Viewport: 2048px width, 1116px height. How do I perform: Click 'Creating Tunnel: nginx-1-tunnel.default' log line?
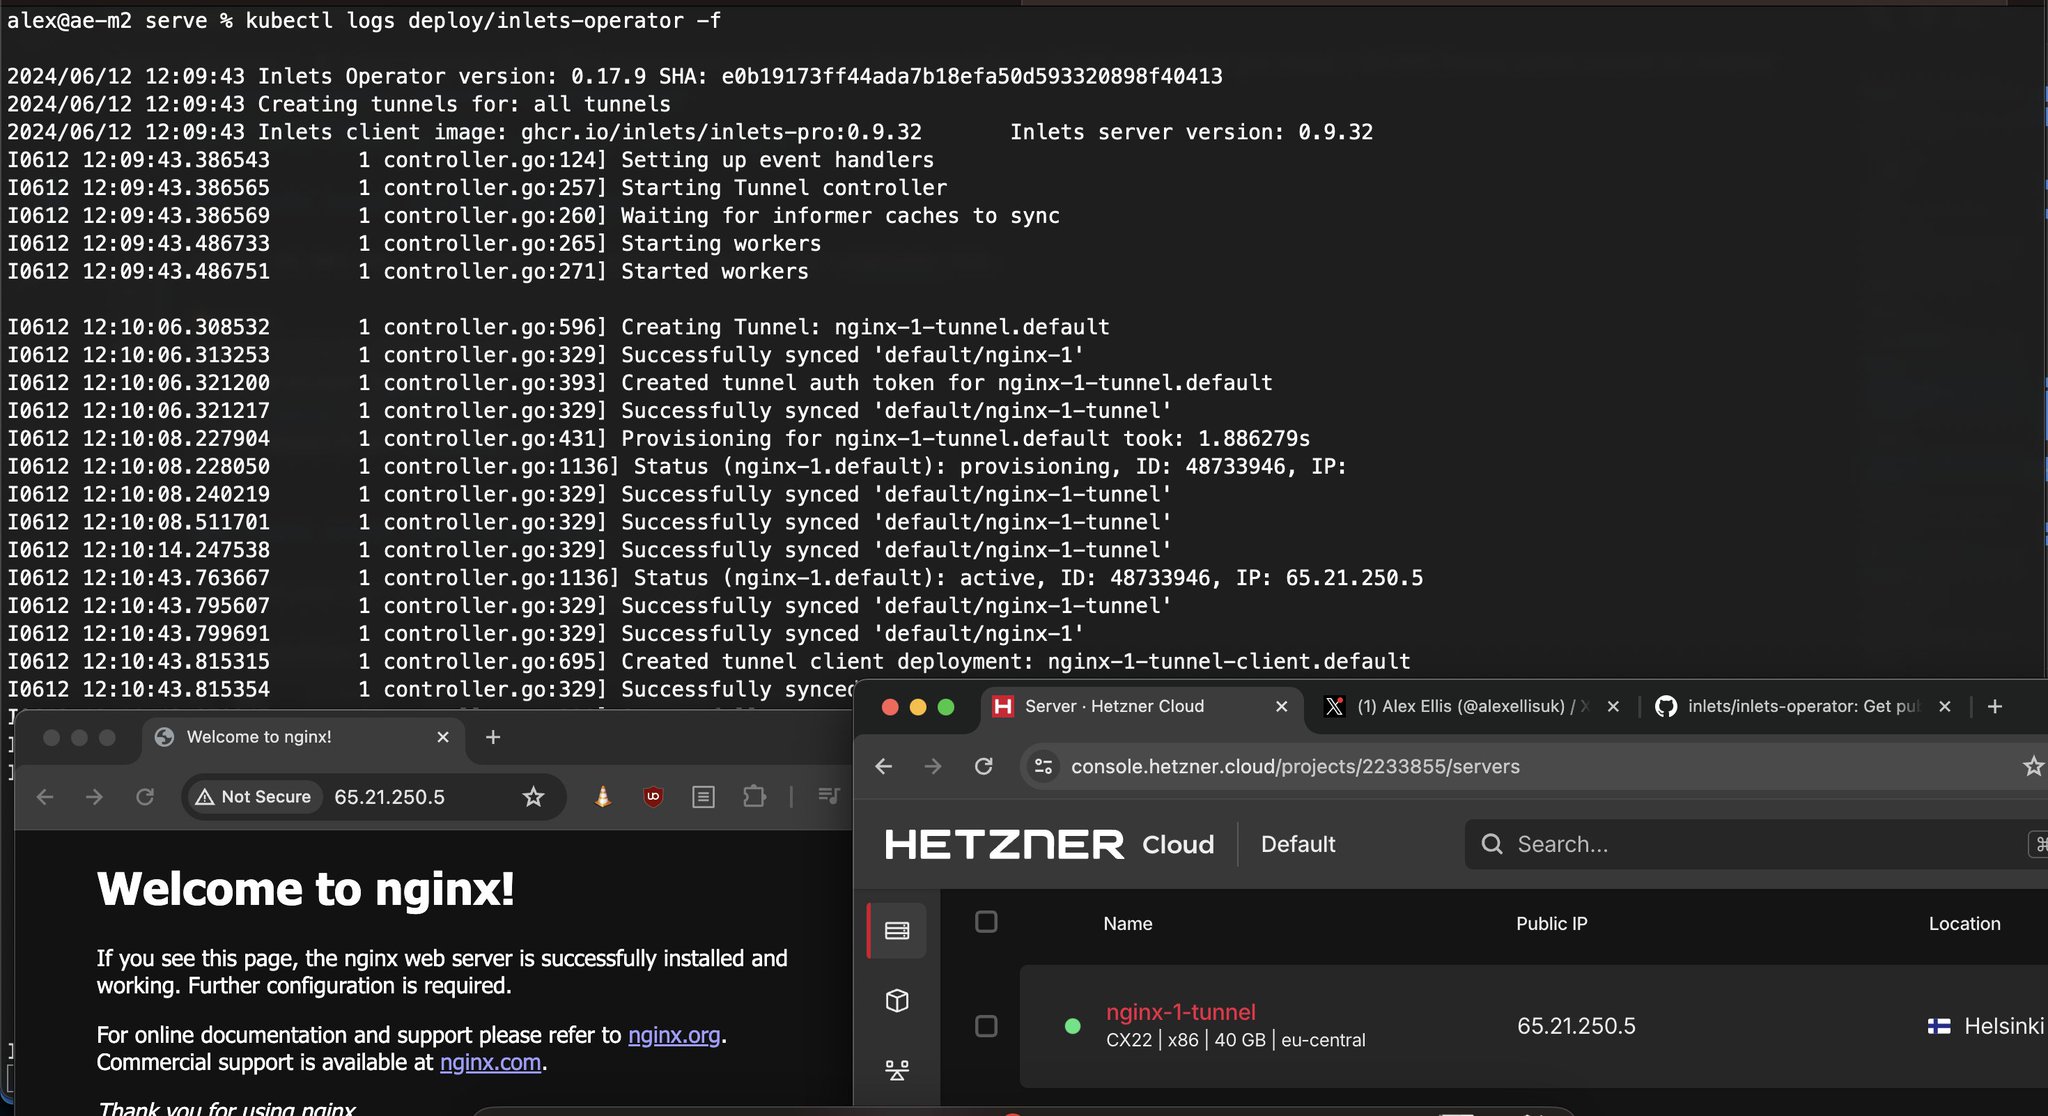coord(558,327)
